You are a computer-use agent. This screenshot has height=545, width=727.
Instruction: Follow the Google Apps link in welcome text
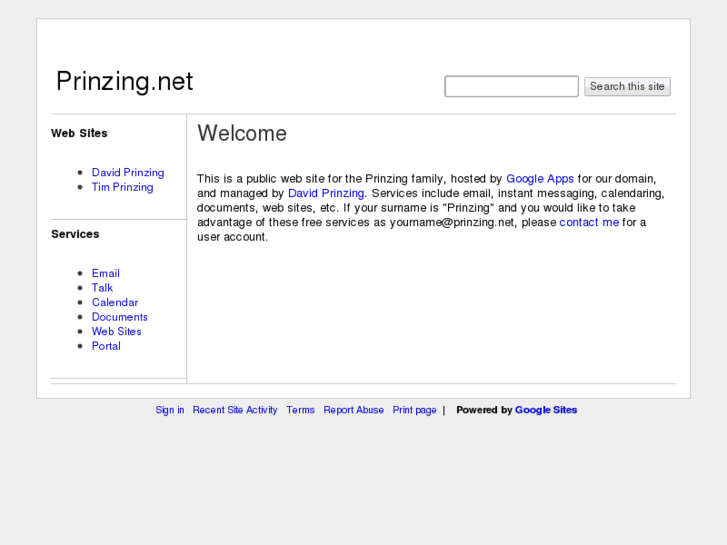[540, 179]
